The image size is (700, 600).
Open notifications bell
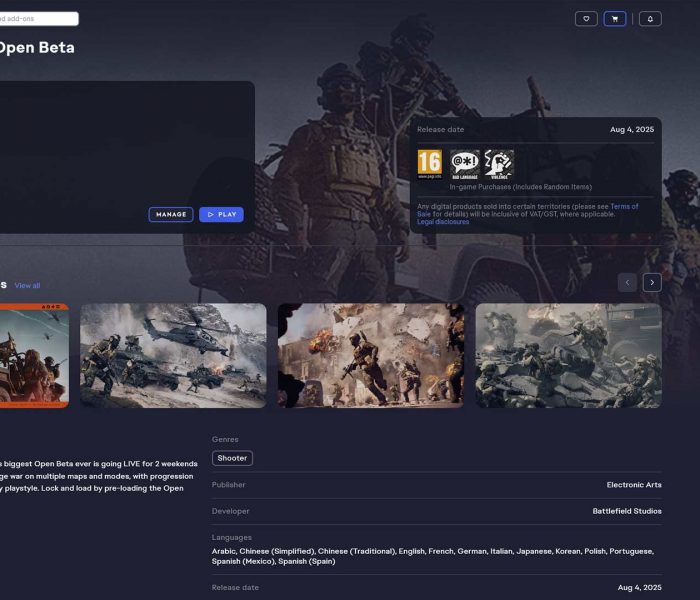(650, 18)
